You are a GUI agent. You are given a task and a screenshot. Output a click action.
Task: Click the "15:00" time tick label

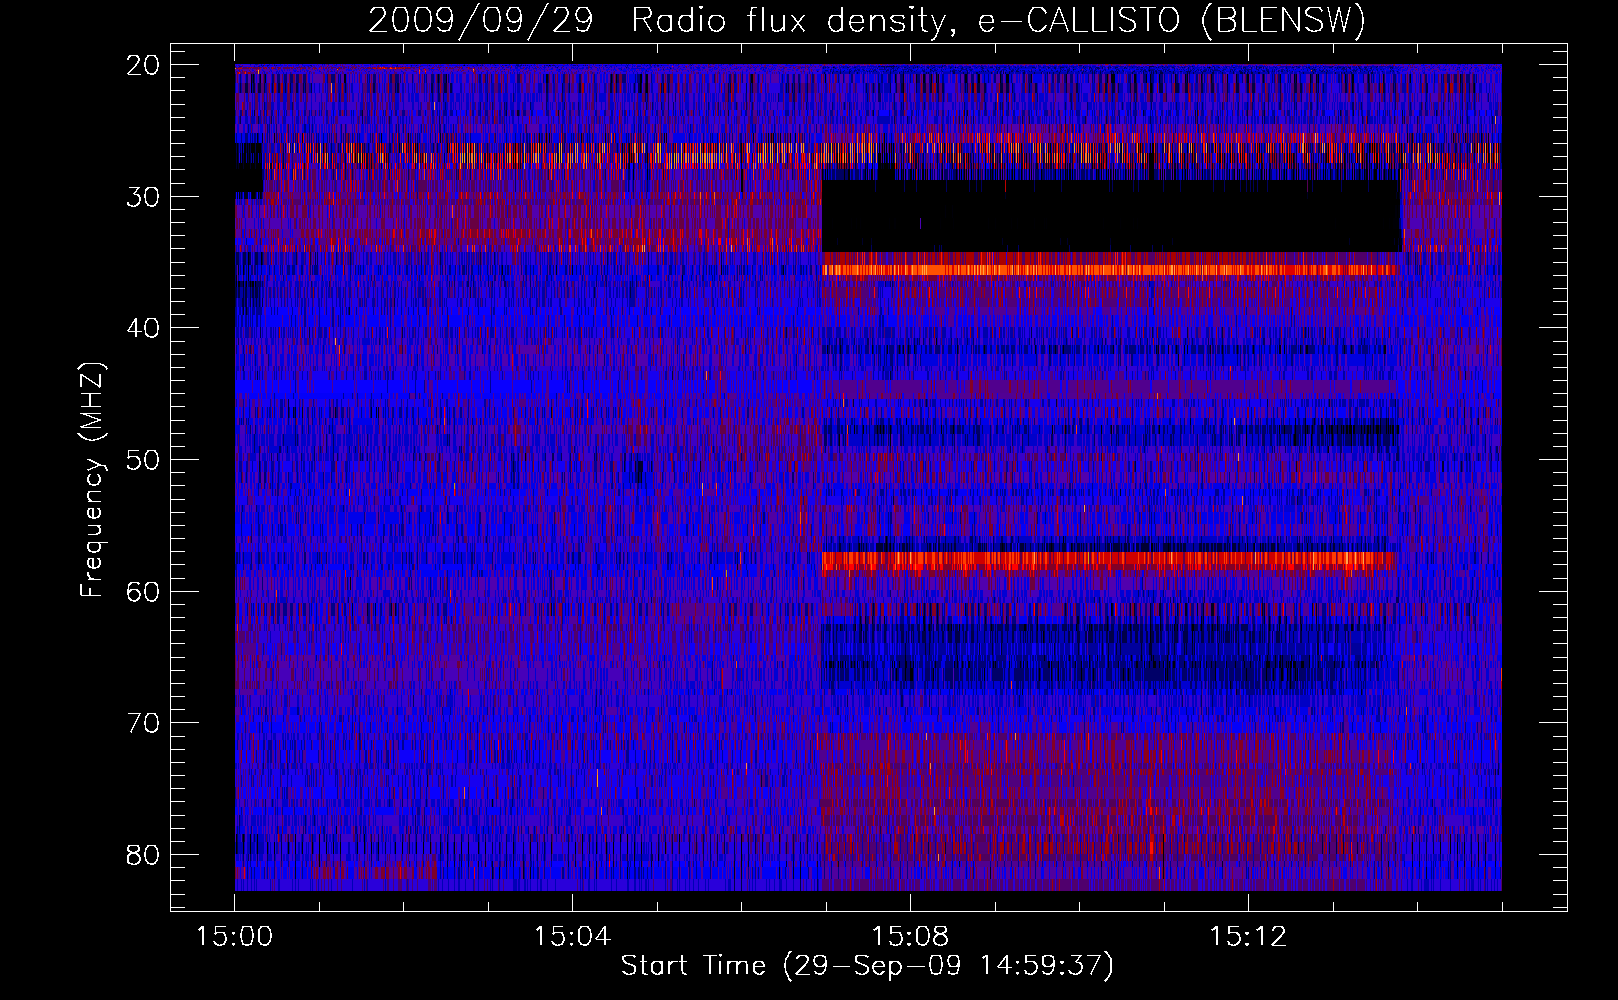coord(234,937)
